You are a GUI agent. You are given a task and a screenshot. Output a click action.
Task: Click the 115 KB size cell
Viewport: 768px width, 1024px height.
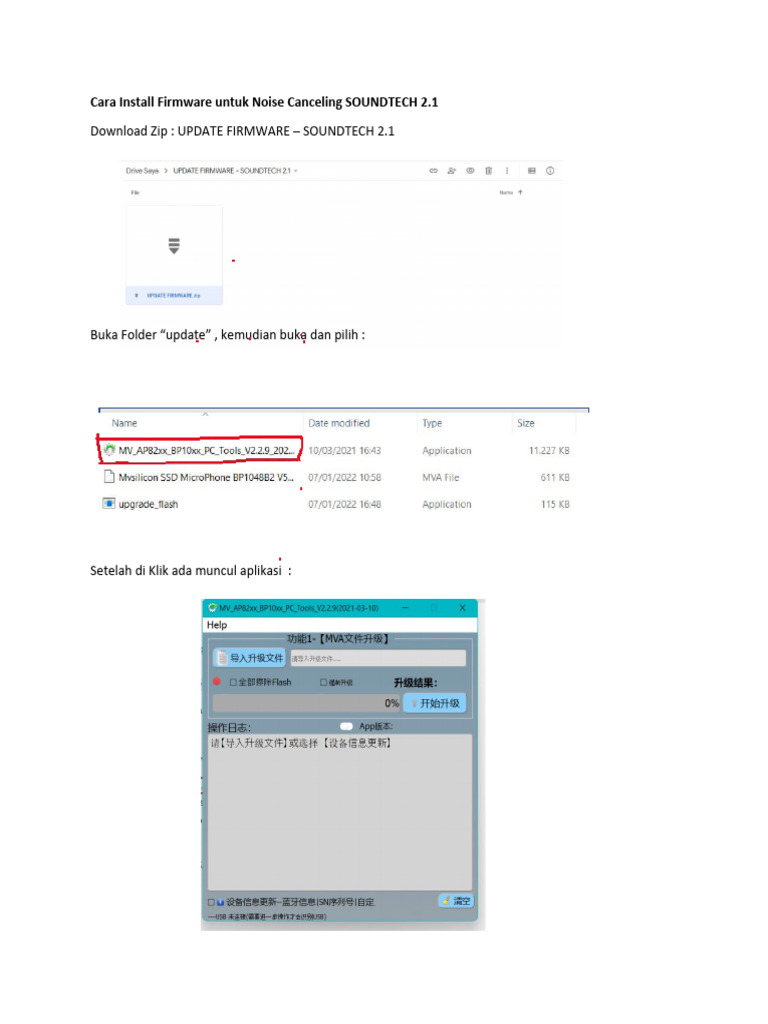coord(555,504)
